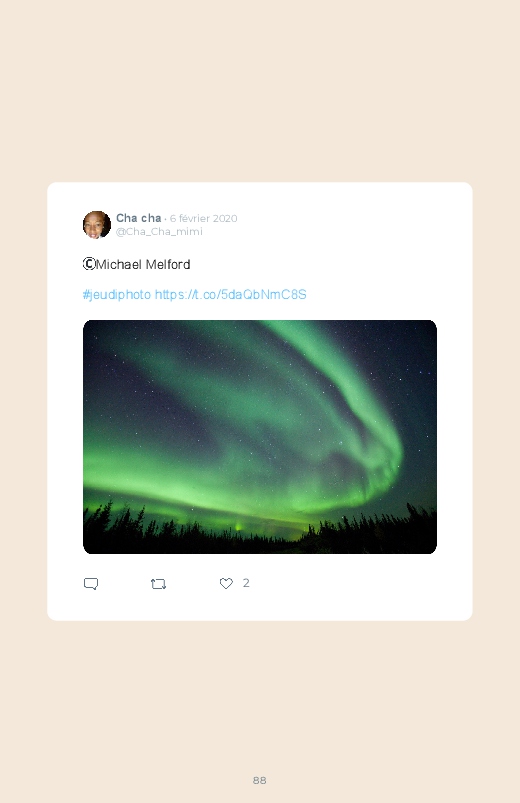Image resolution: width=520 pixels, height=803 pixels.
Task: Open the #jeudiphoto hashtag
Action: pyautogui.click(x=117, y=294)
